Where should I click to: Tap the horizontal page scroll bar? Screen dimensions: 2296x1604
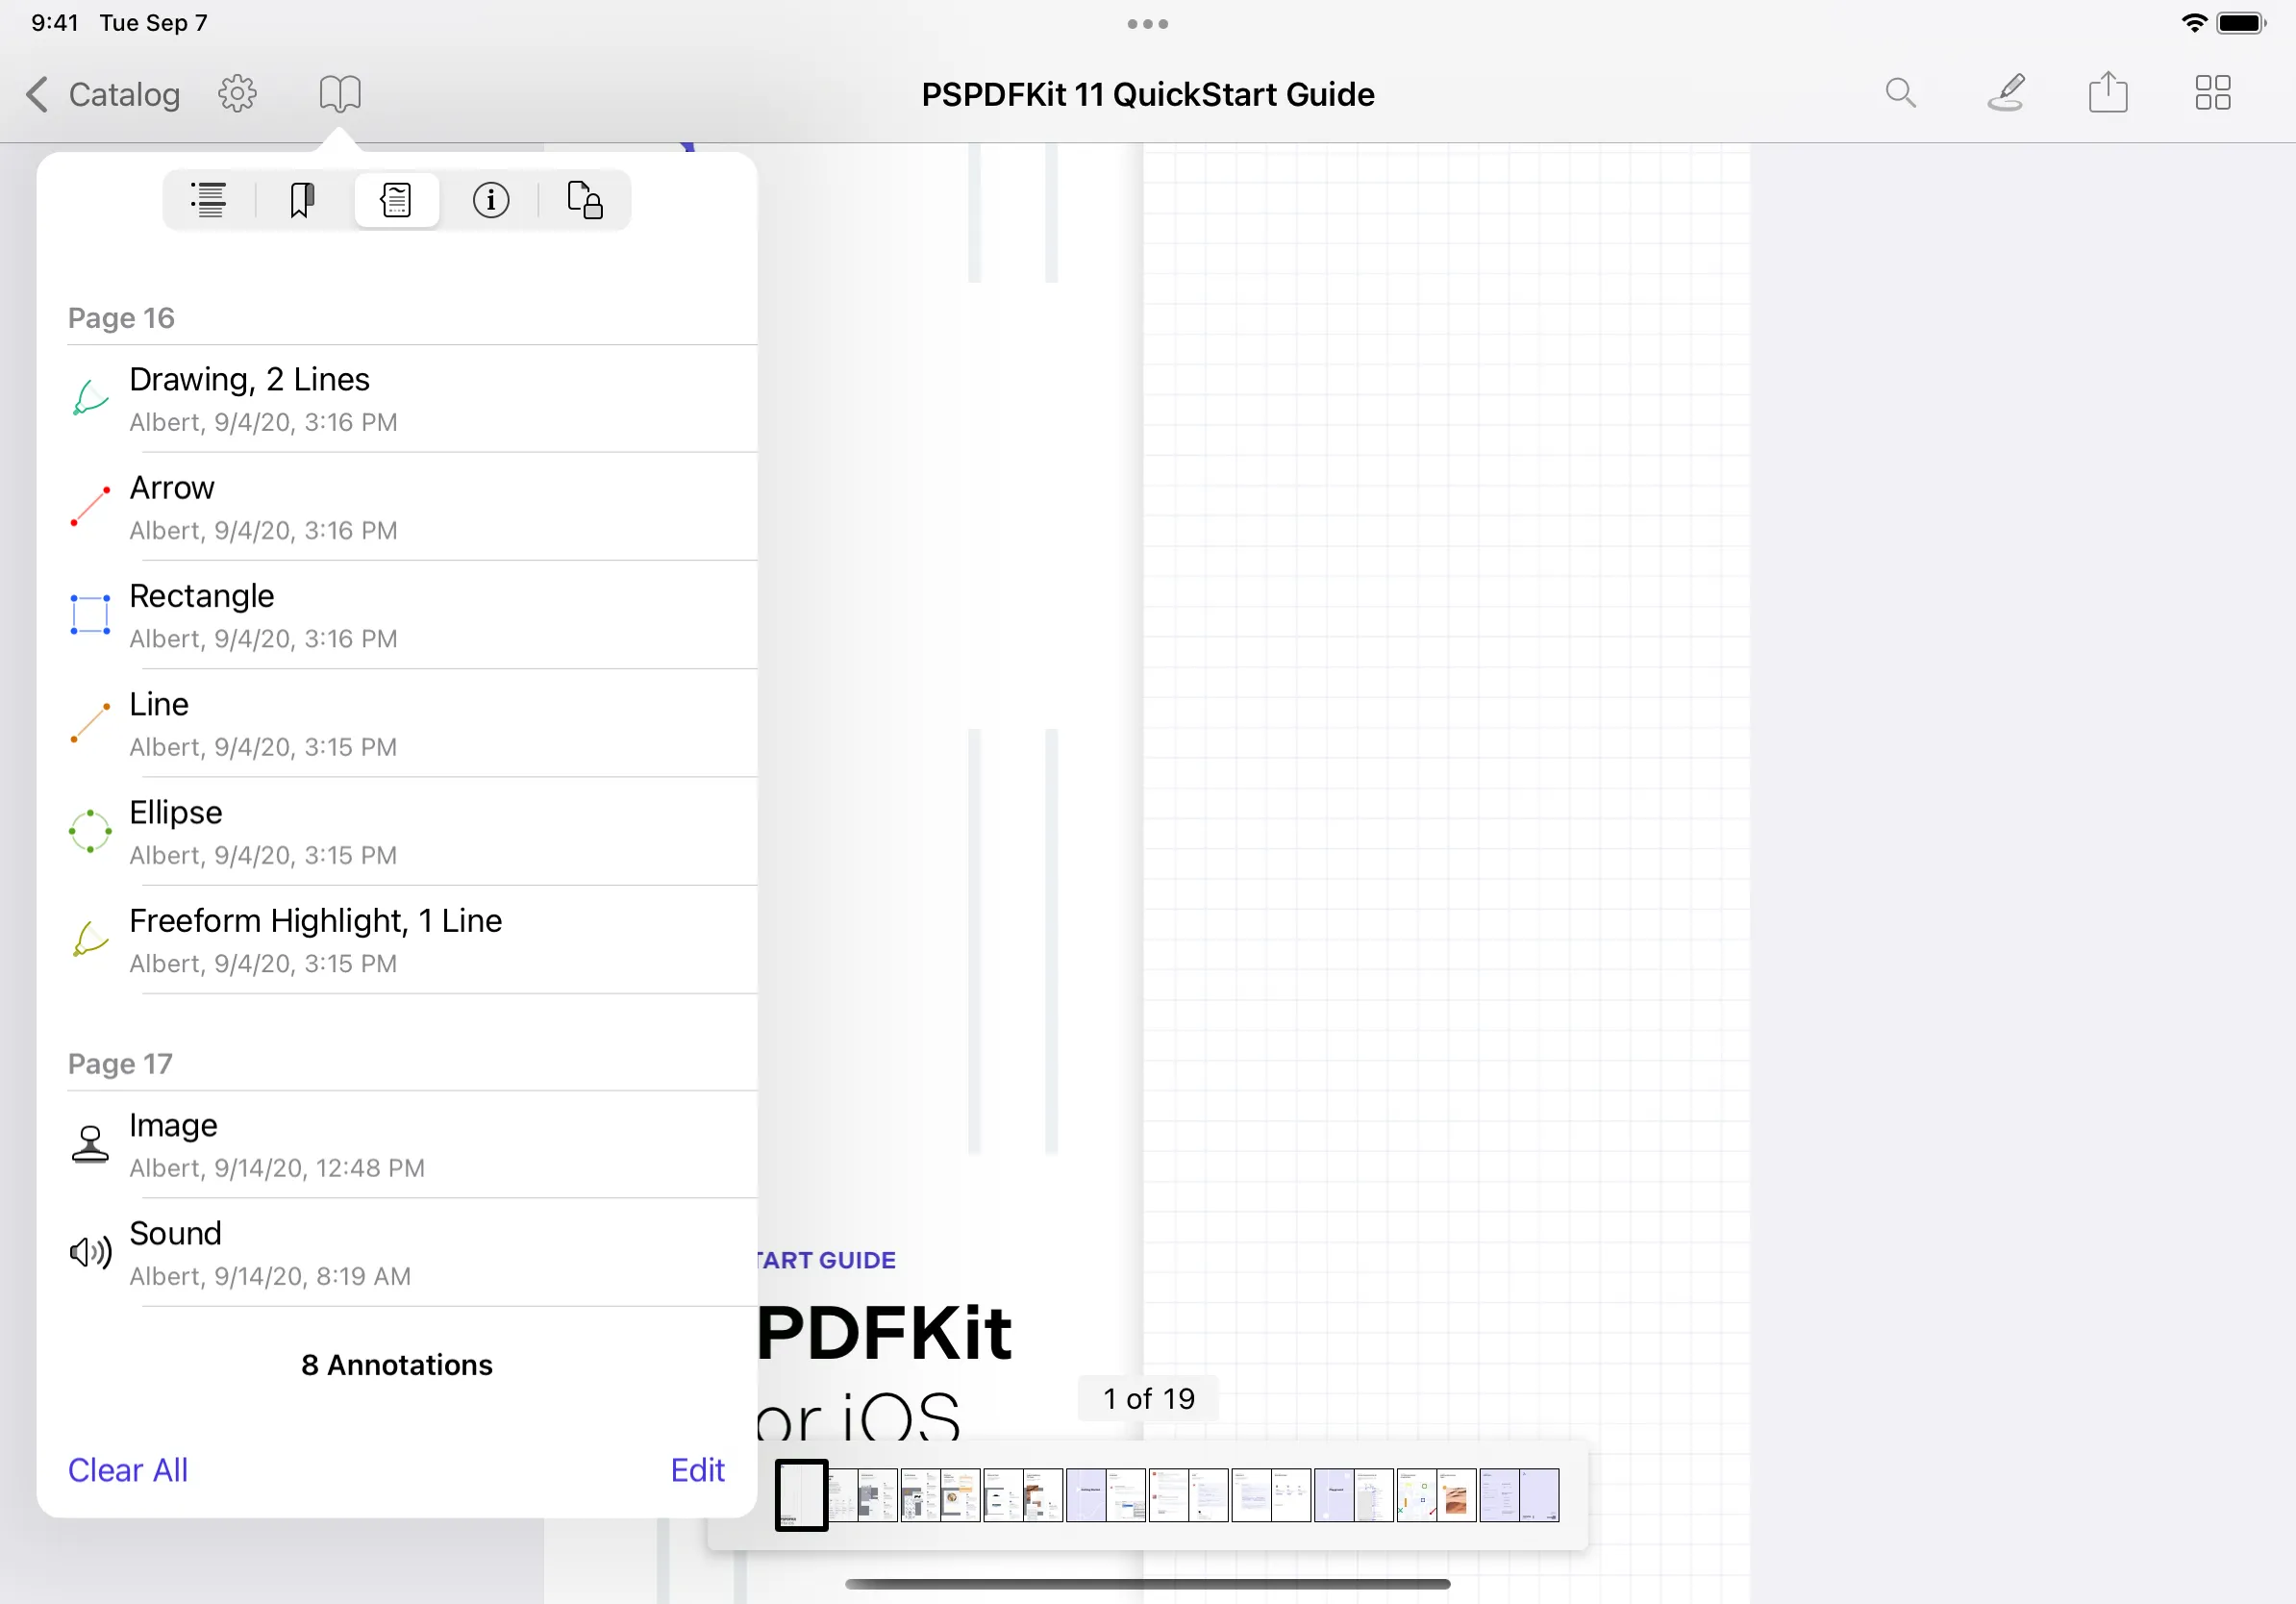tap(1147, 1583)
